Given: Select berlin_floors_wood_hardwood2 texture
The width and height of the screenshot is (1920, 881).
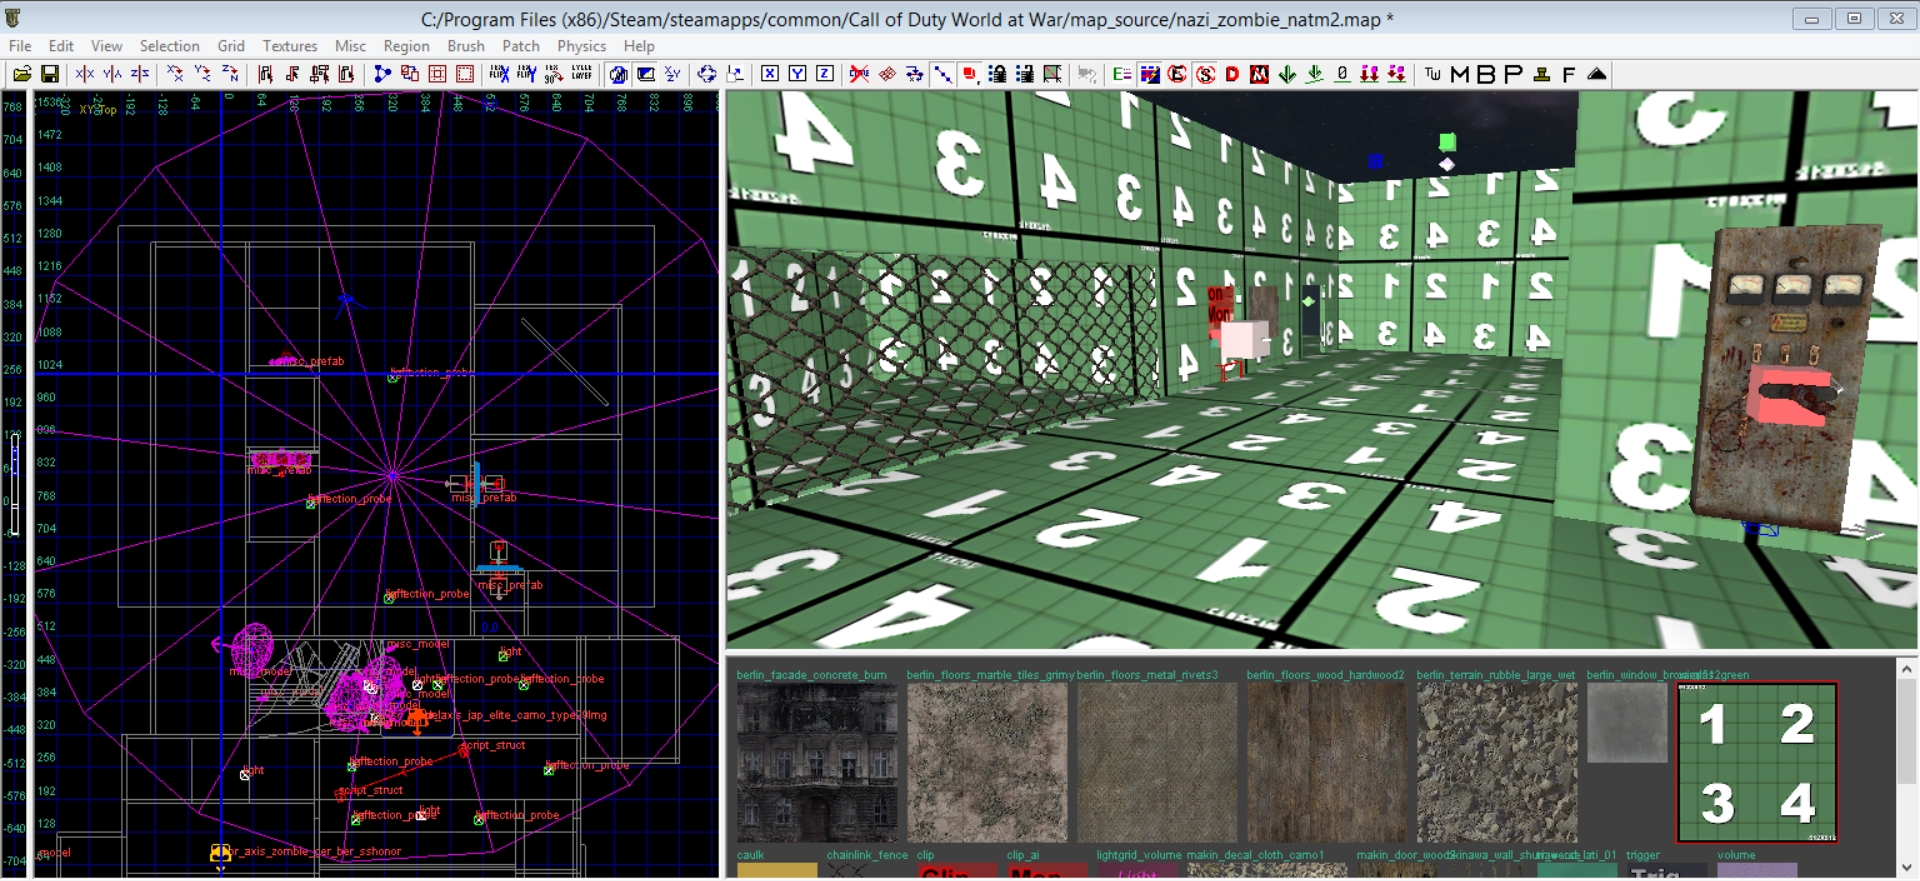Looking at the screenshot, I should pyautogui.click(x=1327, y=762).
